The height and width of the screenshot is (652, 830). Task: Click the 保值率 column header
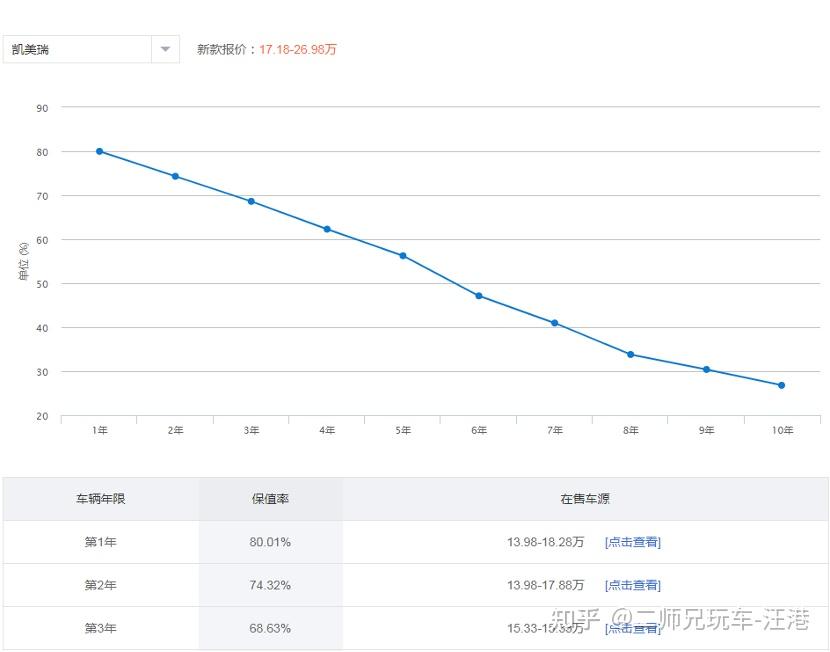[270, 499]
